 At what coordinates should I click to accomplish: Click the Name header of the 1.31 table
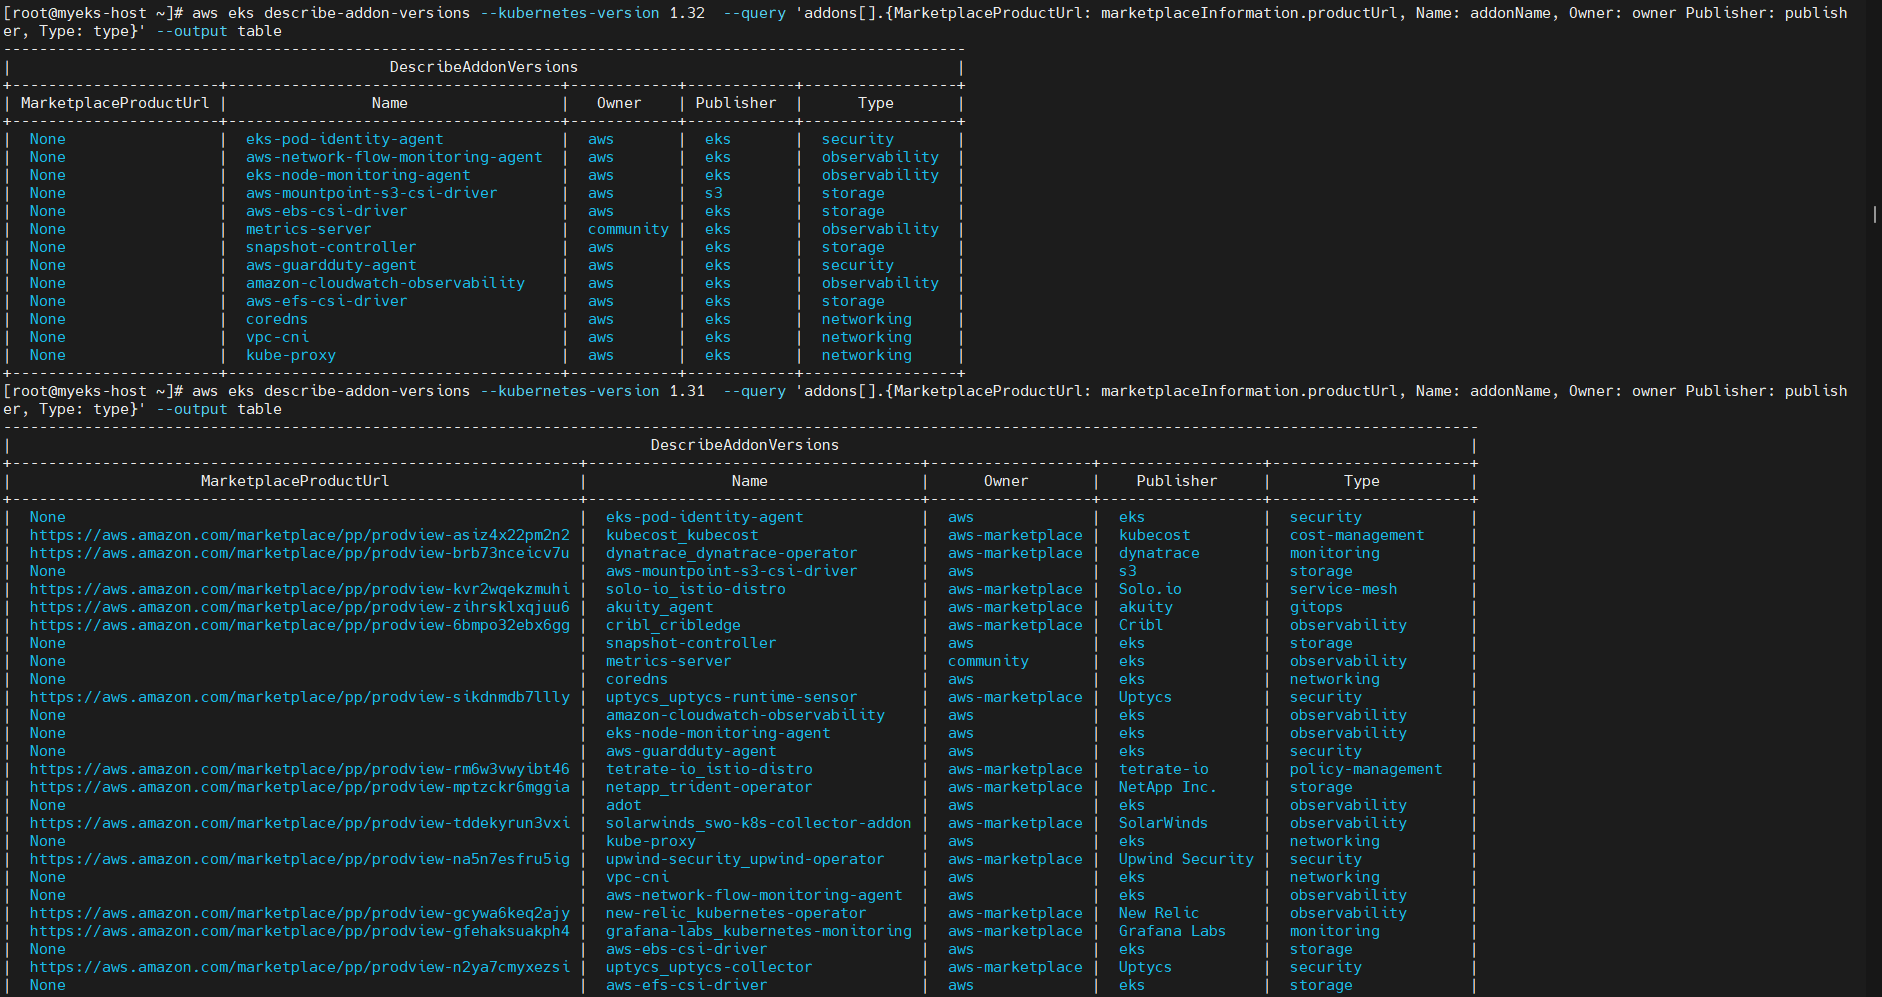point(750,481)
